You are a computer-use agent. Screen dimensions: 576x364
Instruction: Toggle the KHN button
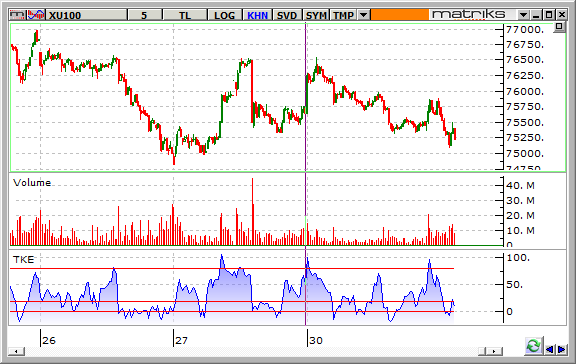(257, 15)
